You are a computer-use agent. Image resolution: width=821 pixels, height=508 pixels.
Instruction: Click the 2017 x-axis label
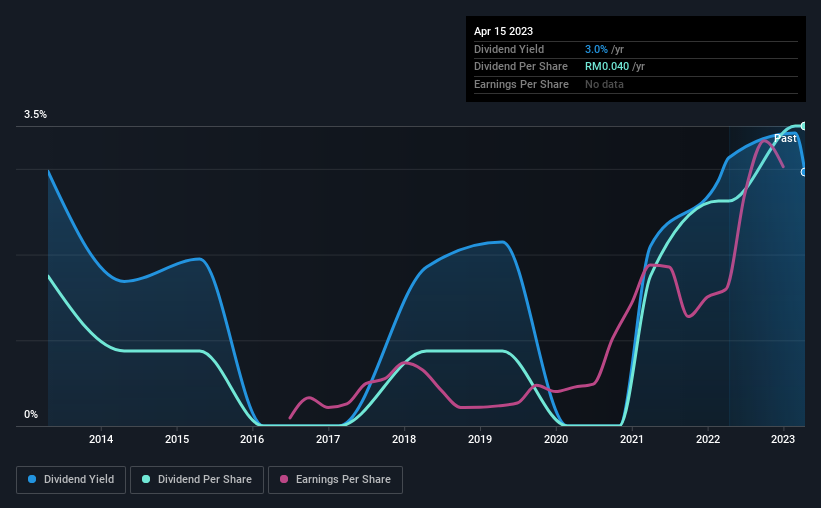328,439
